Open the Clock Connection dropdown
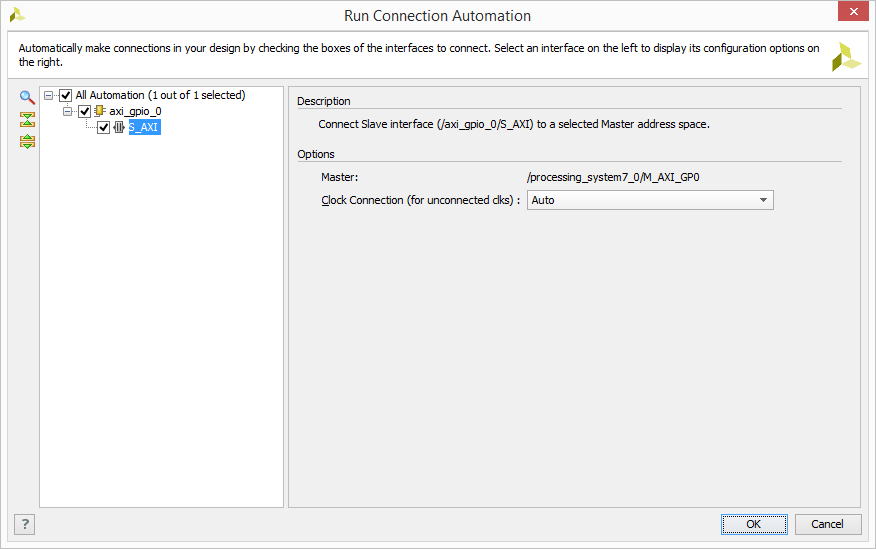 pyautogui.click(x=650, y=200)
